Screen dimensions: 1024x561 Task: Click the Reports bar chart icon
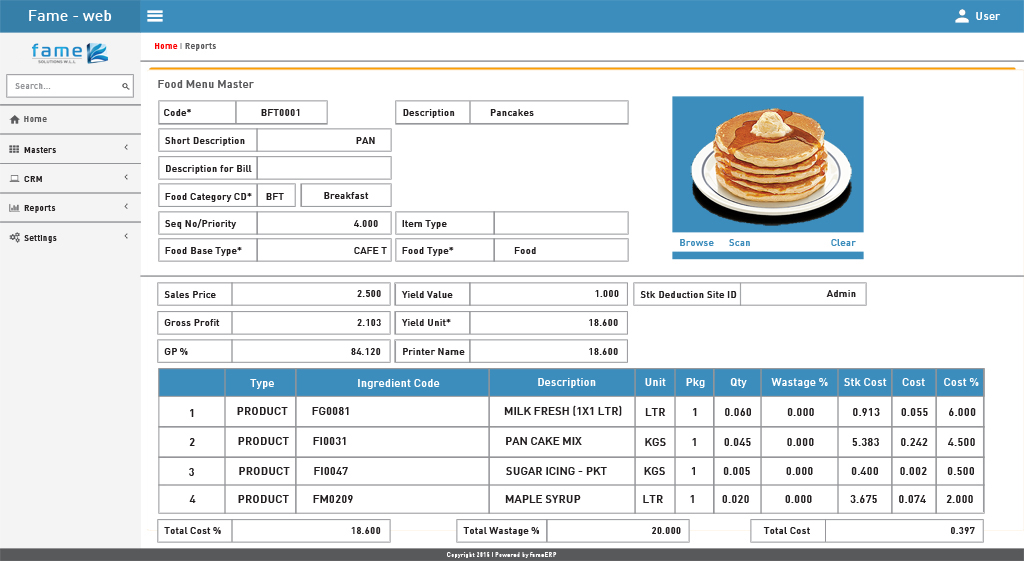(x=14, y=208)
